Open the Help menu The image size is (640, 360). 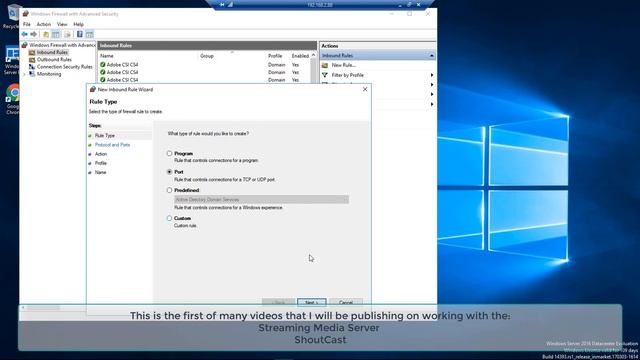pos(78,24)
